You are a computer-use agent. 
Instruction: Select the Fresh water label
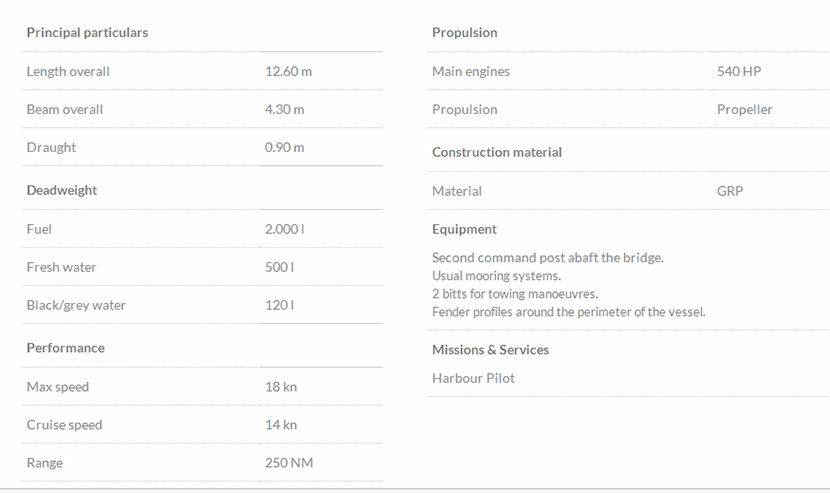(61, 267)
